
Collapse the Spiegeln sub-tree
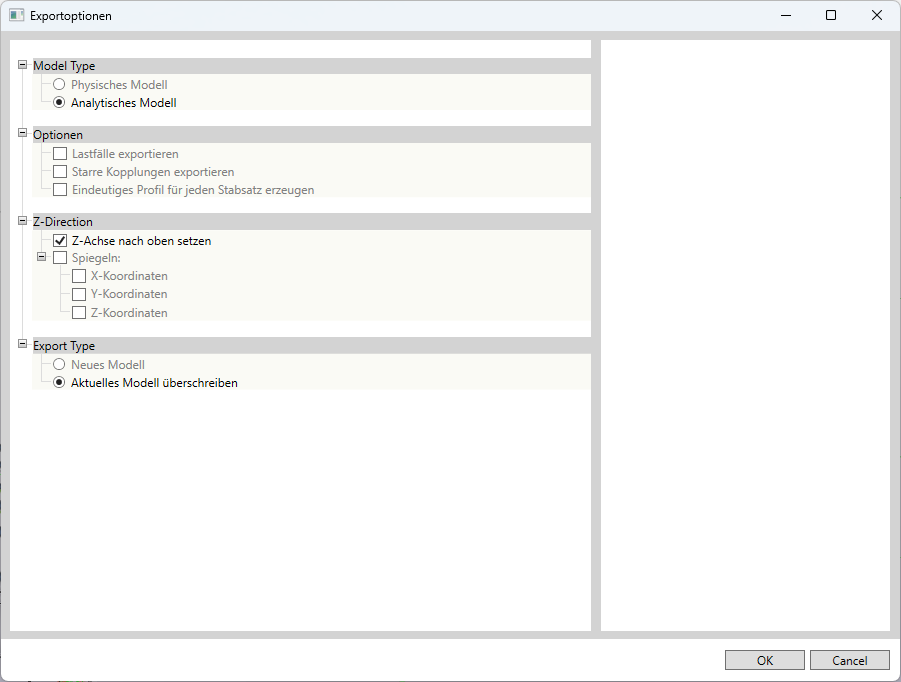pyautogui.click(x=41, y=257)
